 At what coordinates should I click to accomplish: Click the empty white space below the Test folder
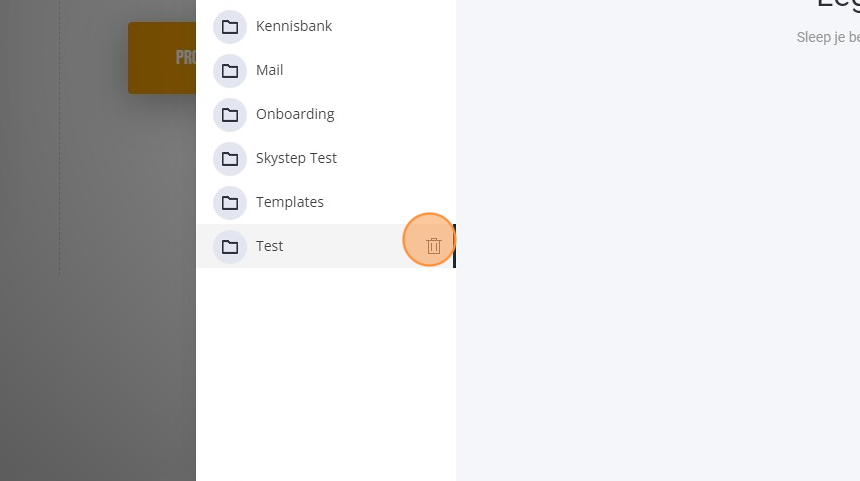pyautogui.click(x=326, y=373)
